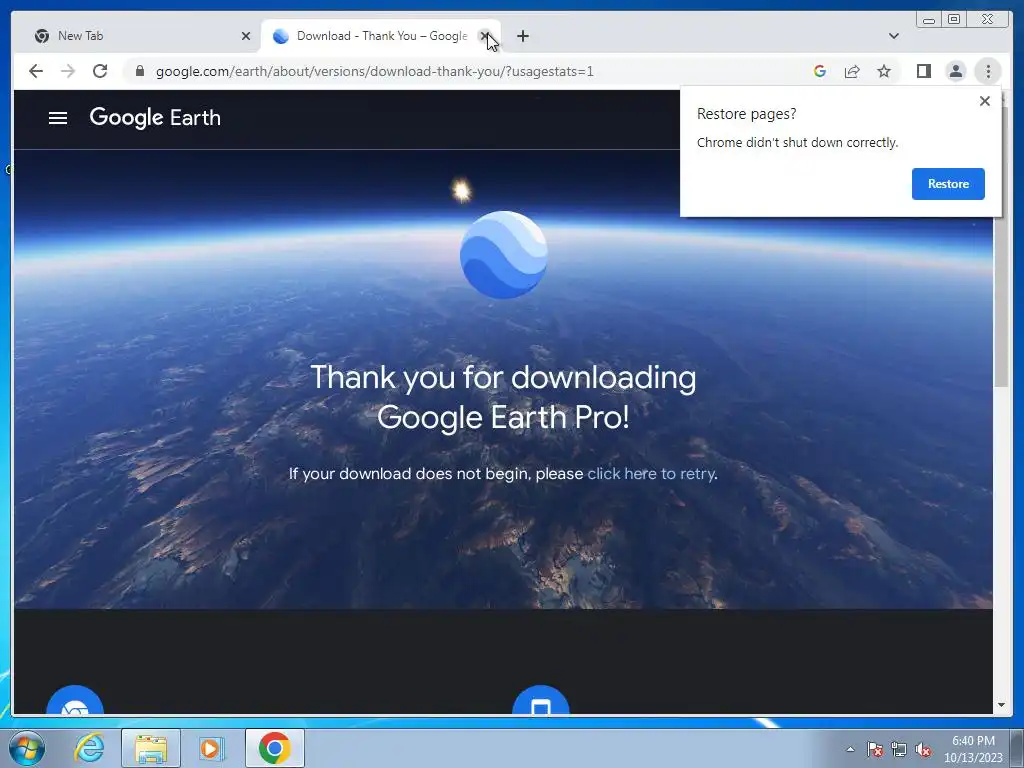Click the round mobile device icon at page bottom
The height and width of the screenshot is (768, 1024).
[541, 699]
